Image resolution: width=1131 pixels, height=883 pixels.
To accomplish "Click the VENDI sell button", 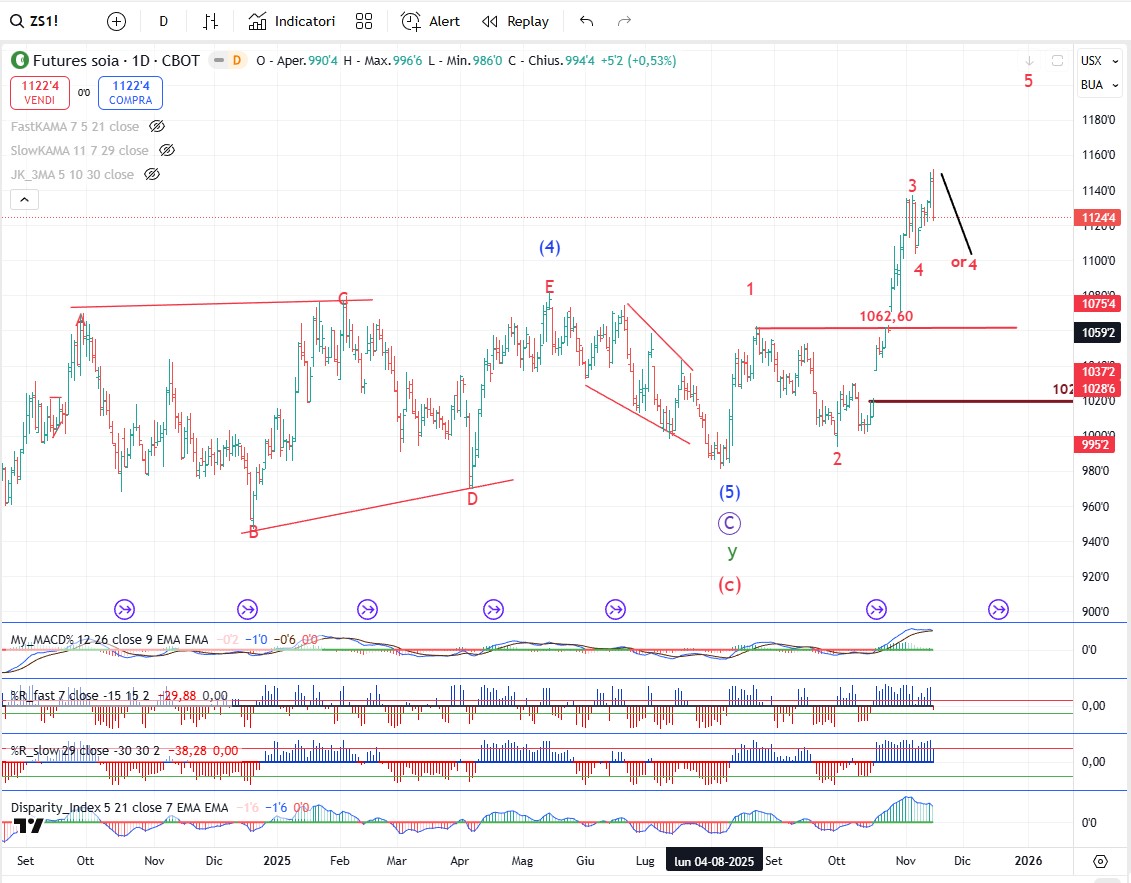I will (40, 93).
